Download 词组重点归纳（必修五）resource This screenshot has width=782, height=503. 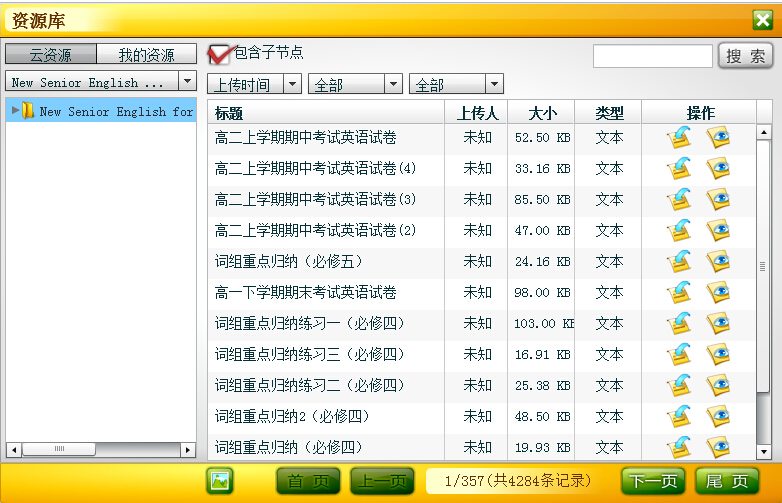pos(680,262)
